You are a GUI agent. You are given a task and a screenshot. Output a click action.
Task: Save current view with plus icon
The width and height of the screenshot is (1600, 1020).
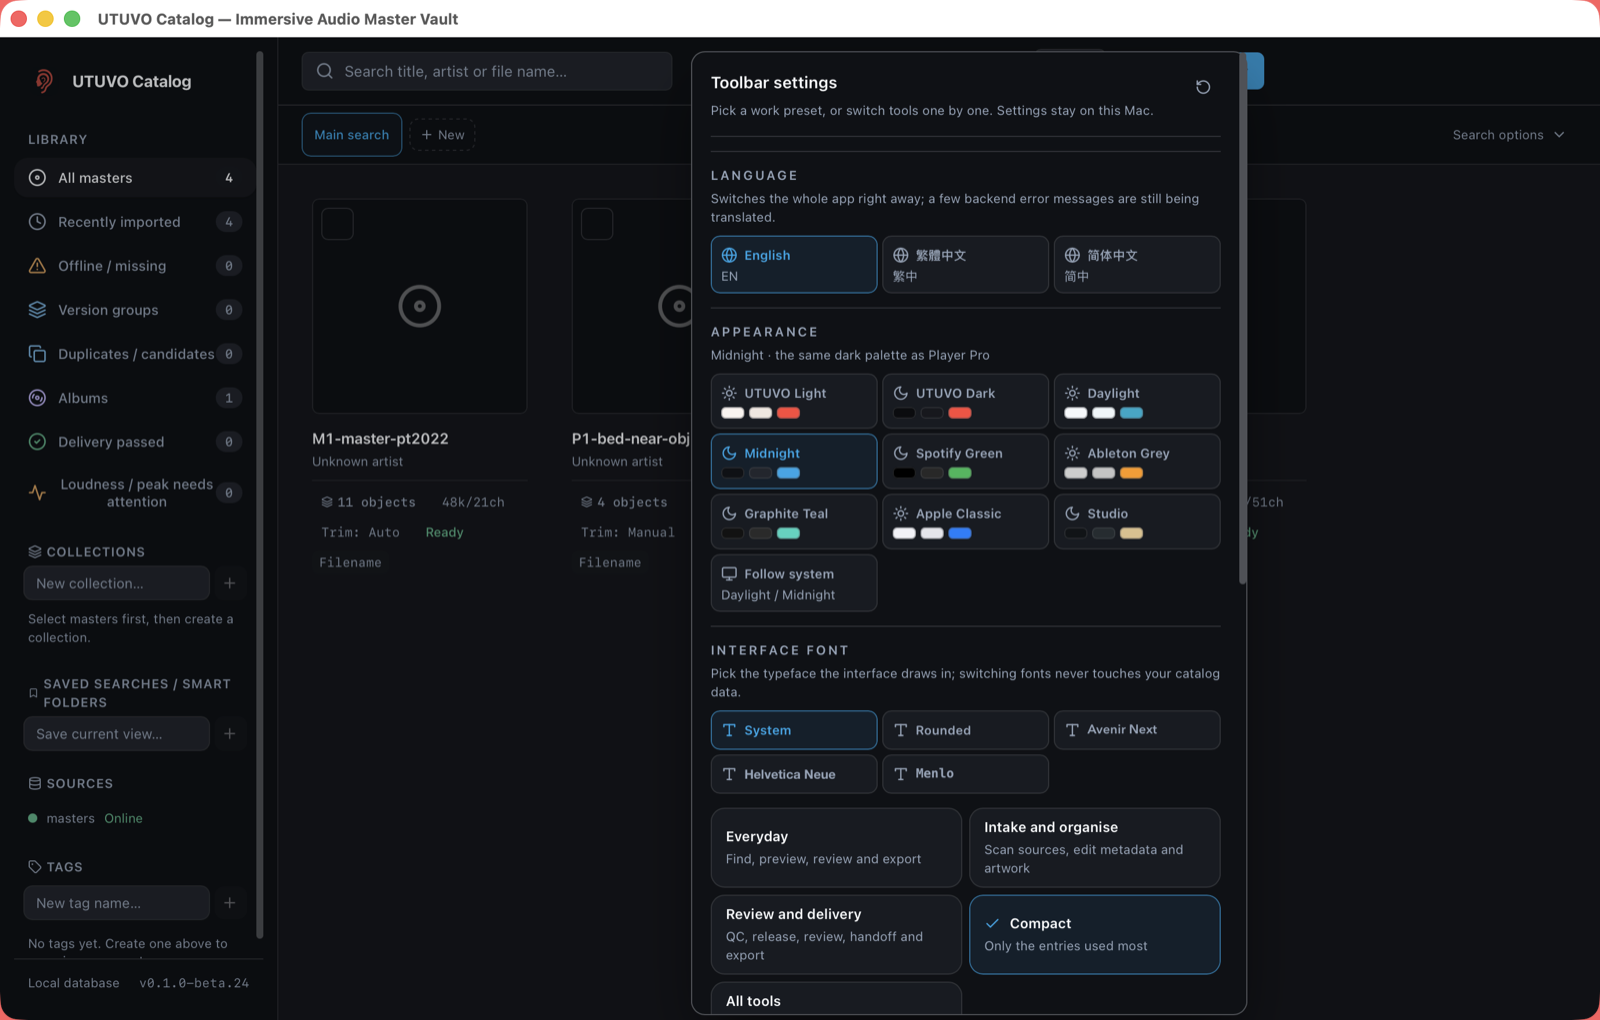(x=230, y=734)
